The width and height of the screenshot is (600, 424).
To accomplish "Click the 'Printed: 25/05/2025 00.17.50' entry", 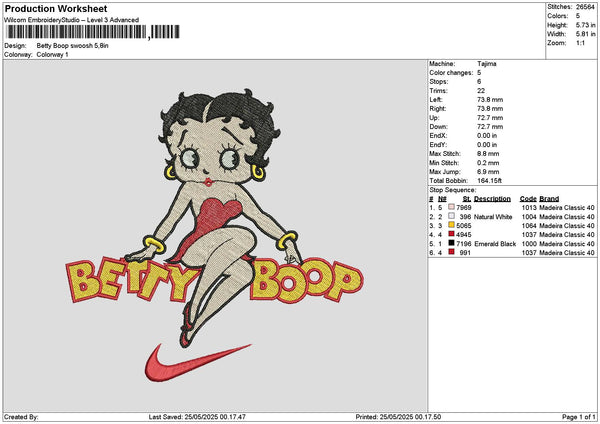I will click(398, 417).
